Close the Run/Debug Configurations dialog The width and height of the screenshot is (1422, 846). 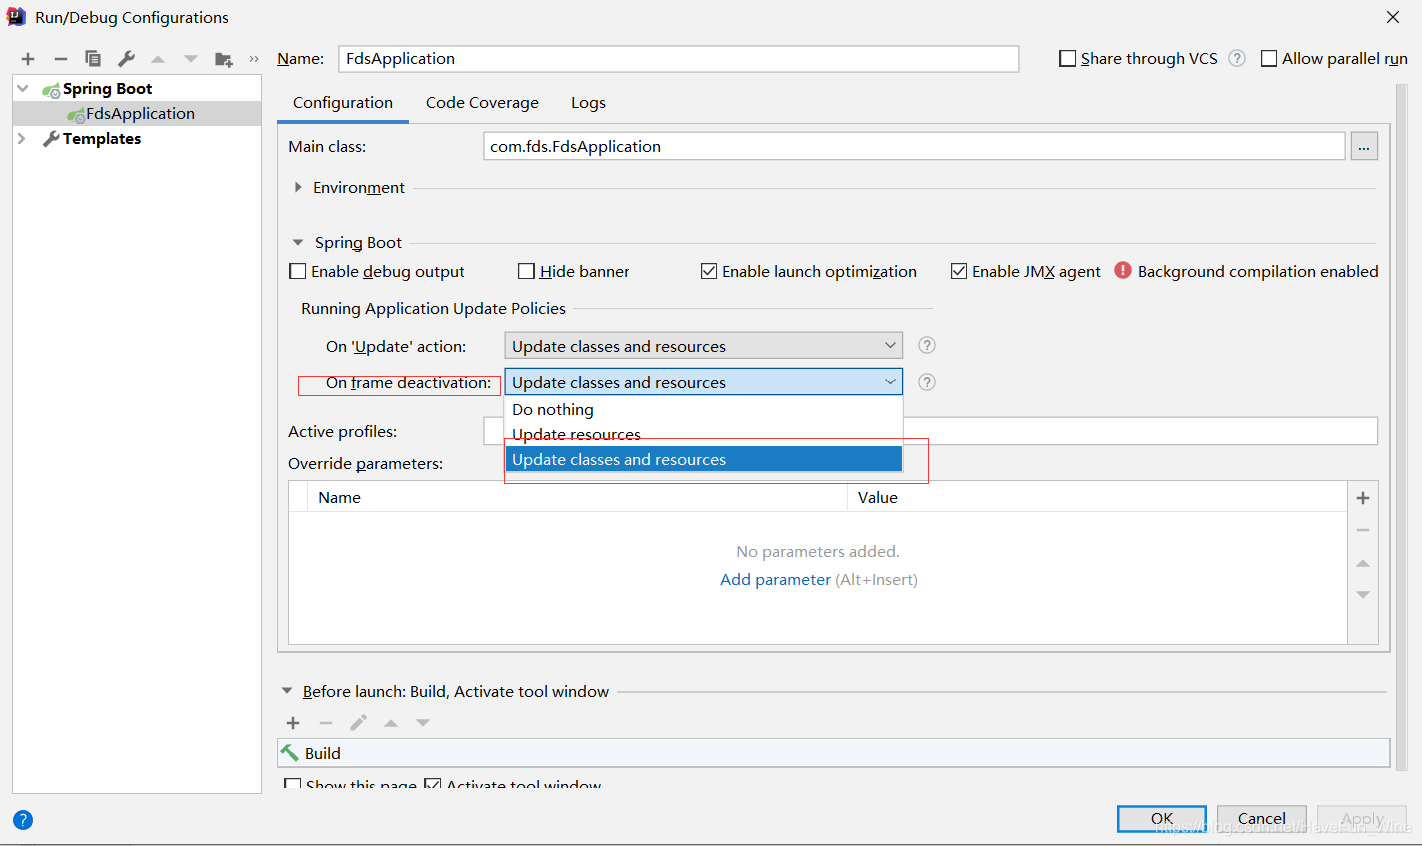(x=1393, y=17)
